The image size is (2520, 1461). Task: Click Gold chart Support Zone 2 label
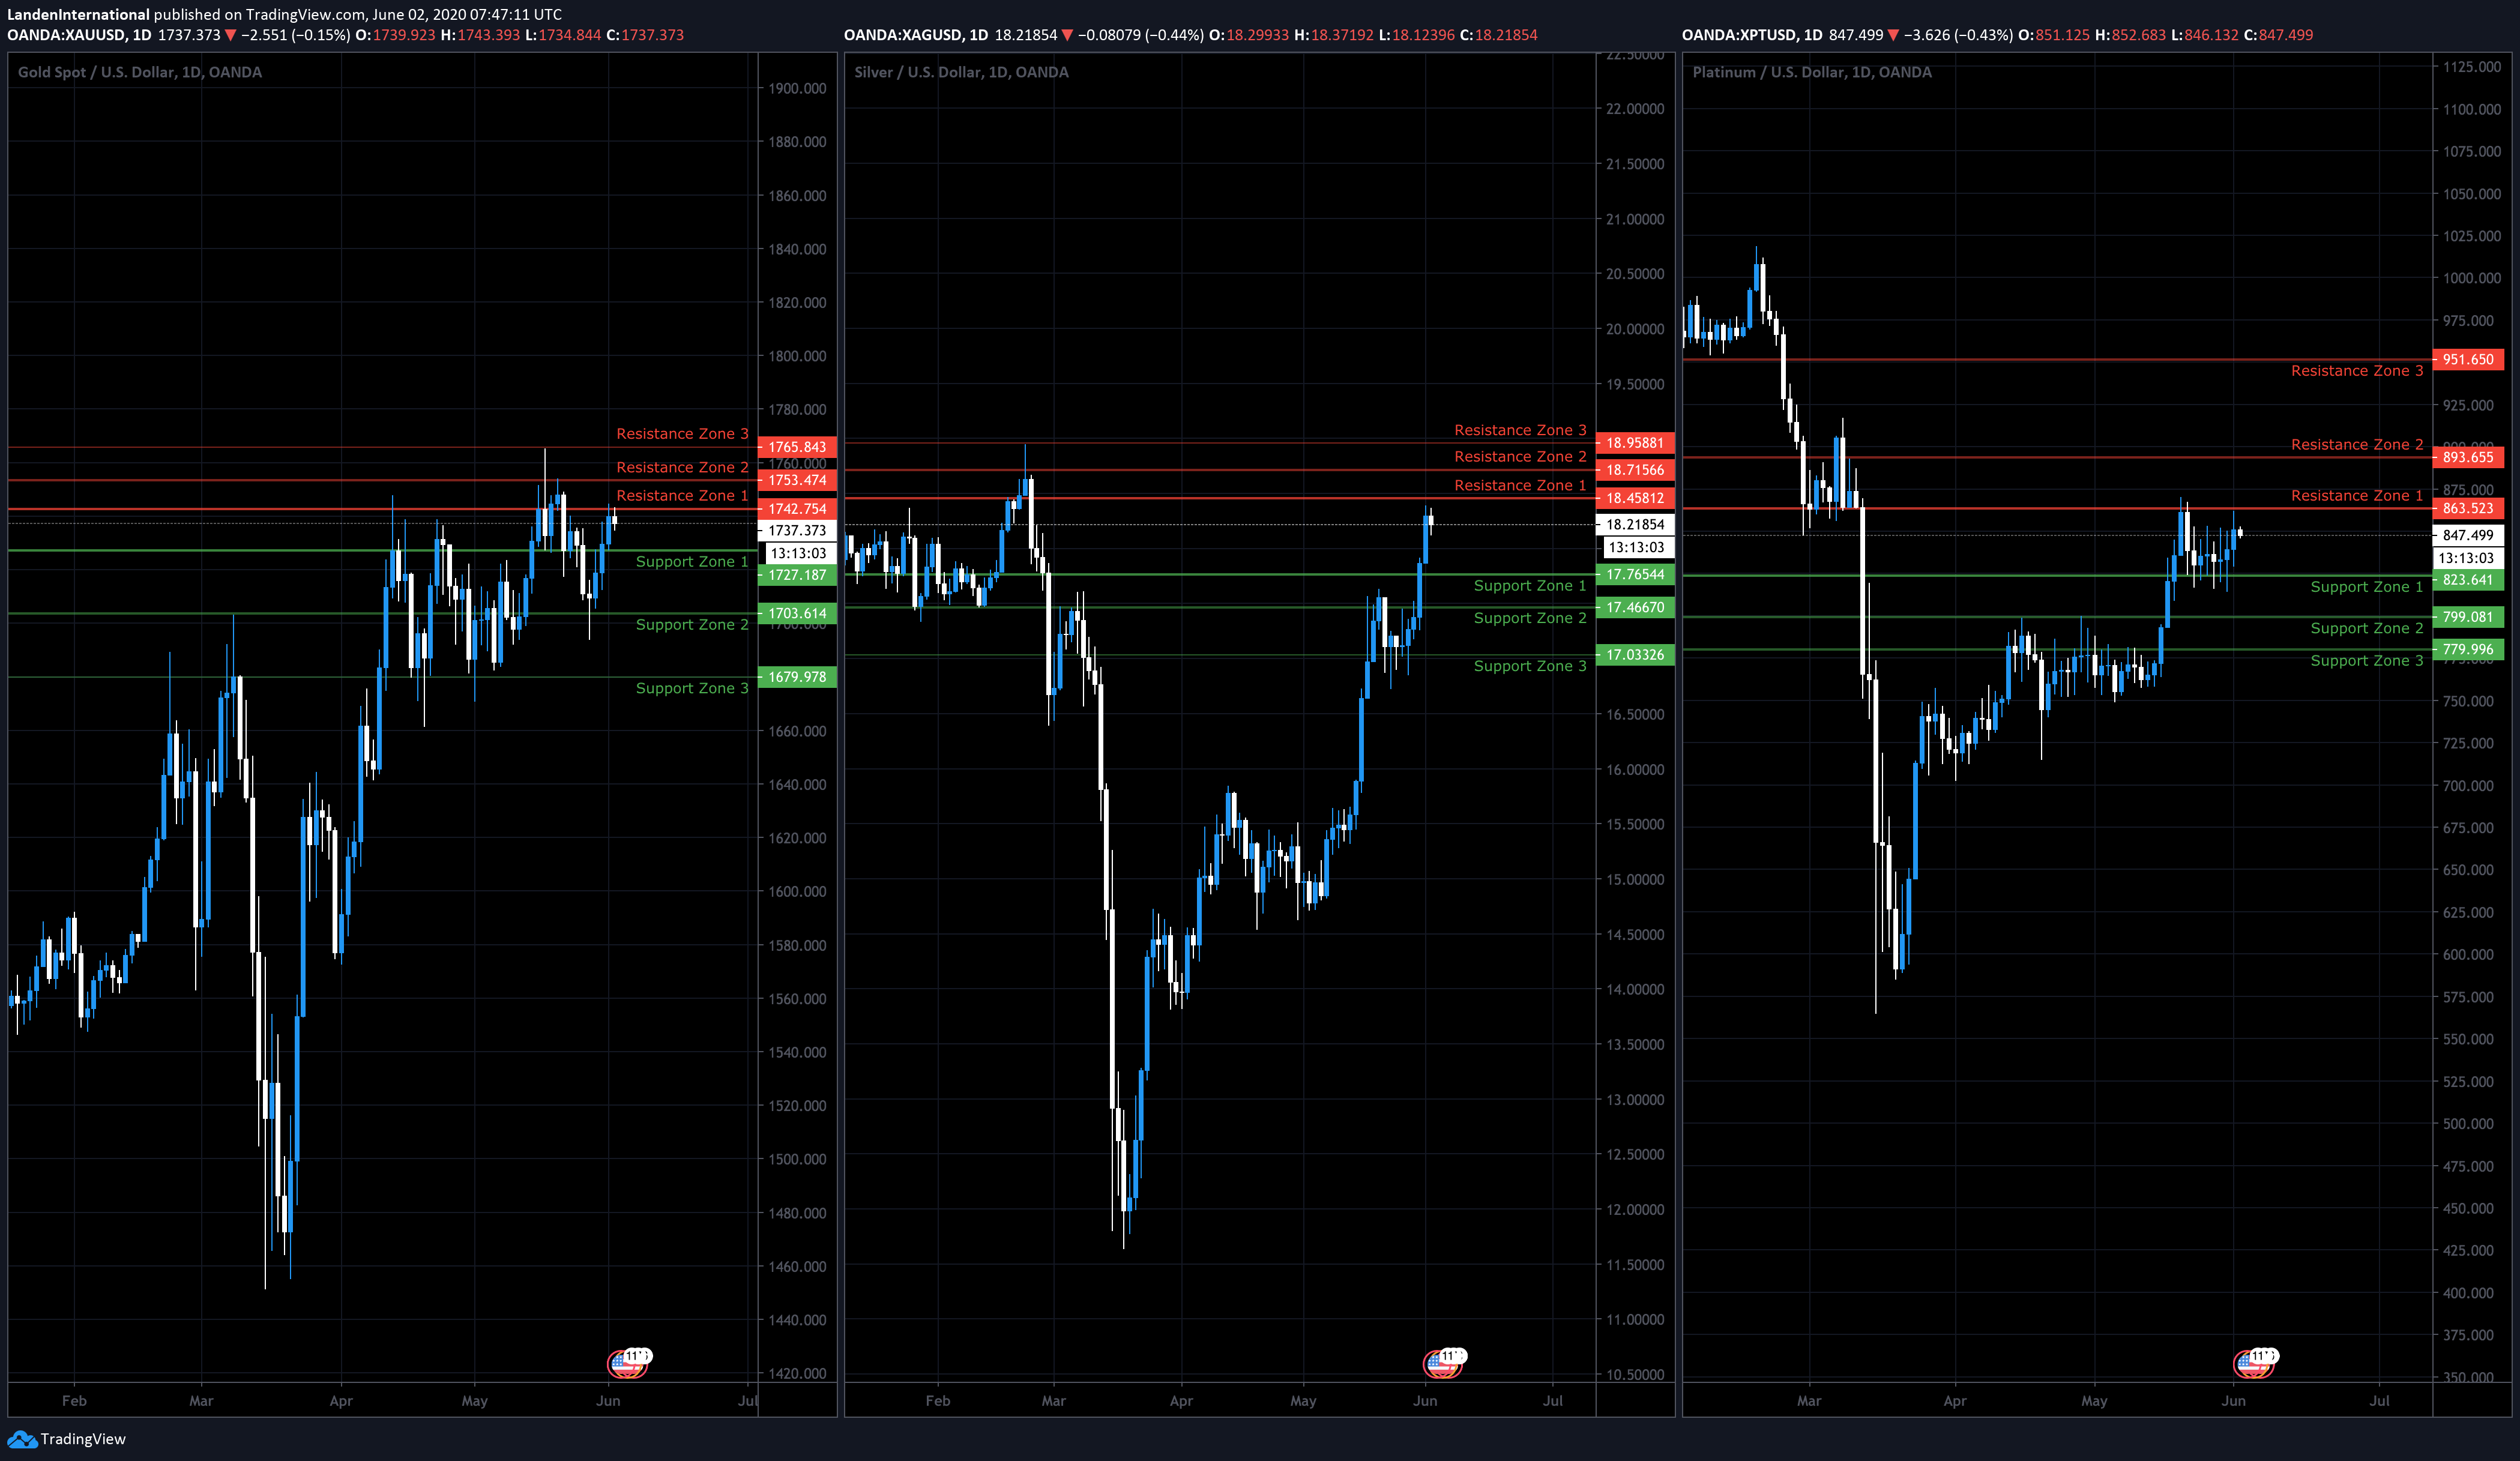[x=692, y=625]
